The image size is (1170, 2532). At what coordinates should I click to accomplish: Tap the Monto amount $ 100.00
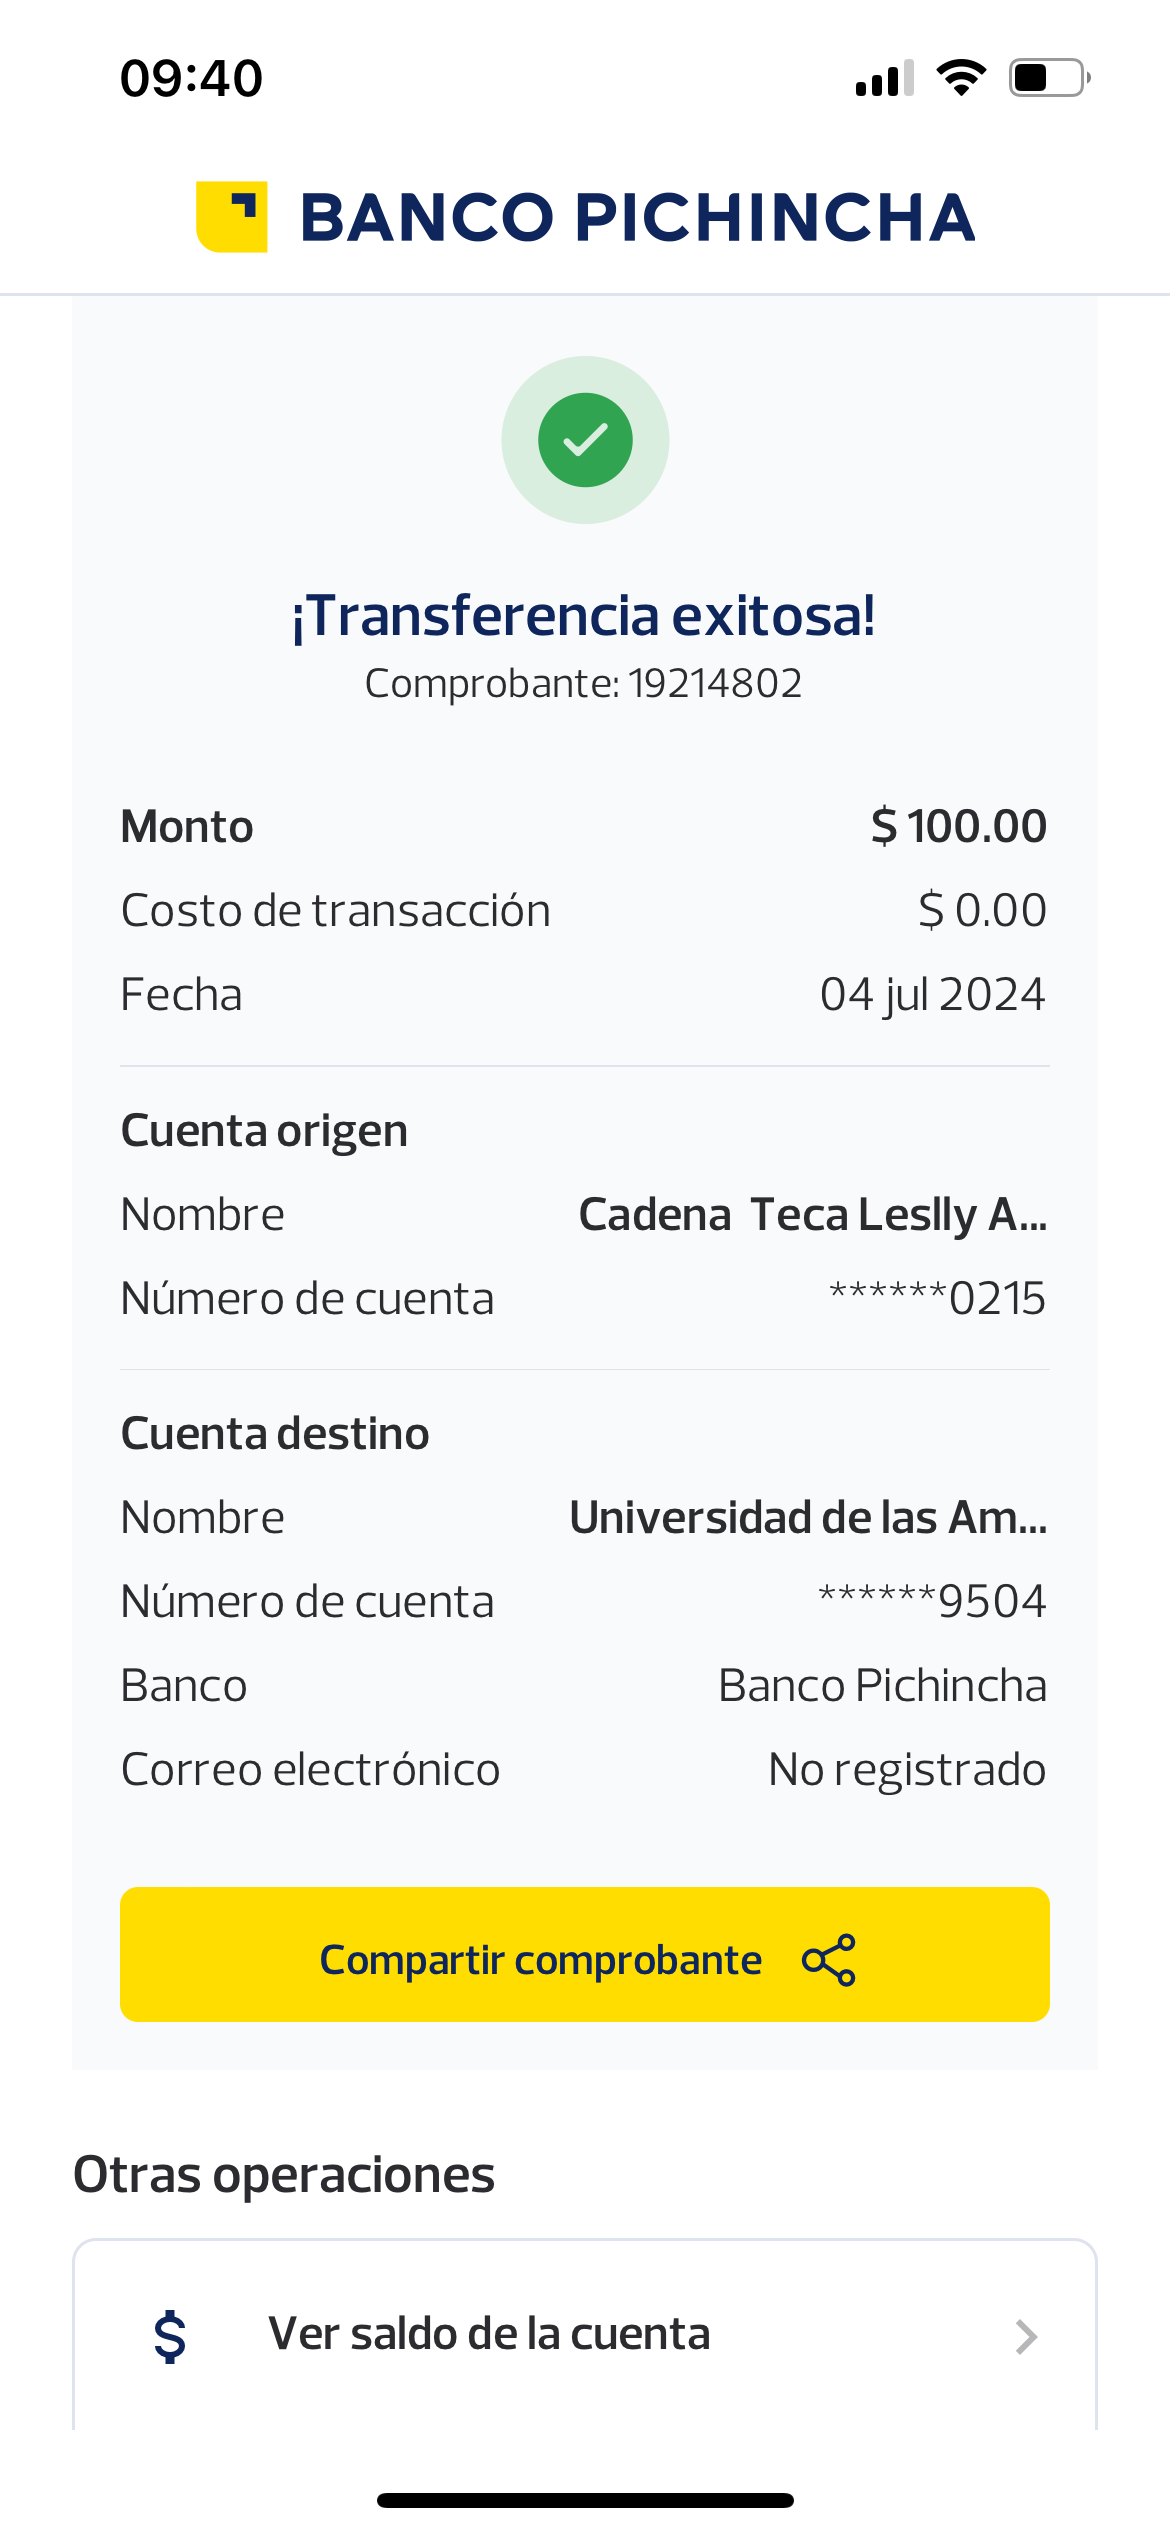point(958,827)
